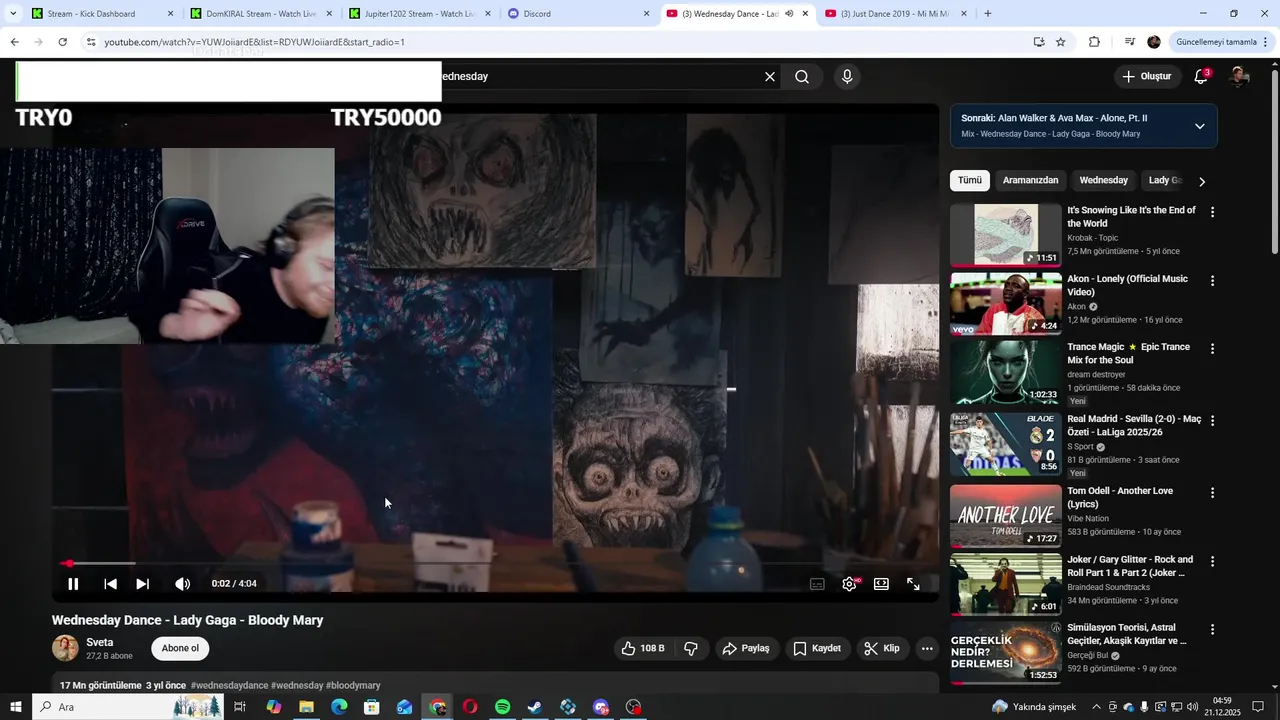Viewport: 1280px width, 720px height.
Task: Reload the page in Chrome
Action: 62,42
